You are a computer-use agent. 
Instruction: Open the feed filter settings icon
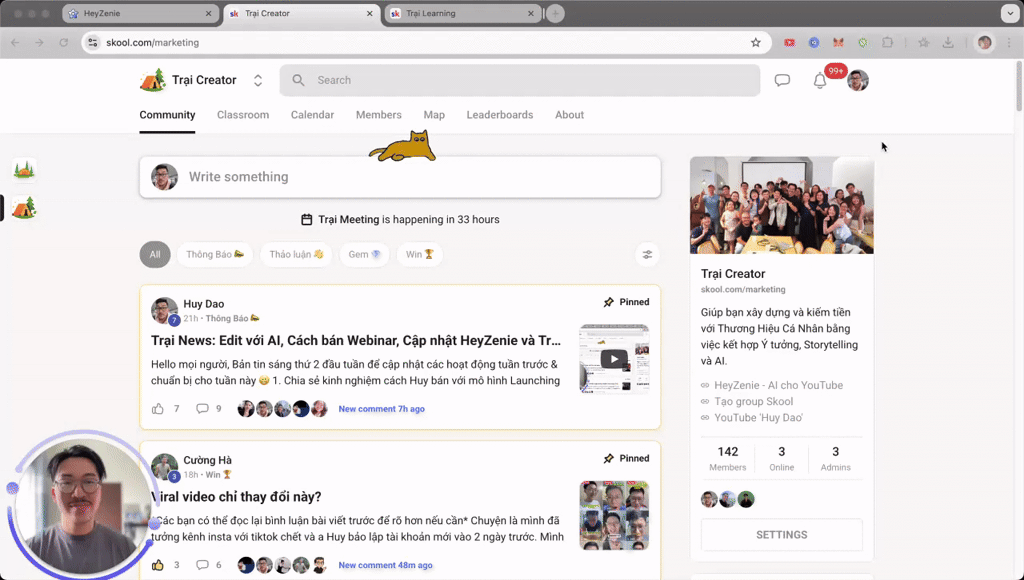click(647, 255)
